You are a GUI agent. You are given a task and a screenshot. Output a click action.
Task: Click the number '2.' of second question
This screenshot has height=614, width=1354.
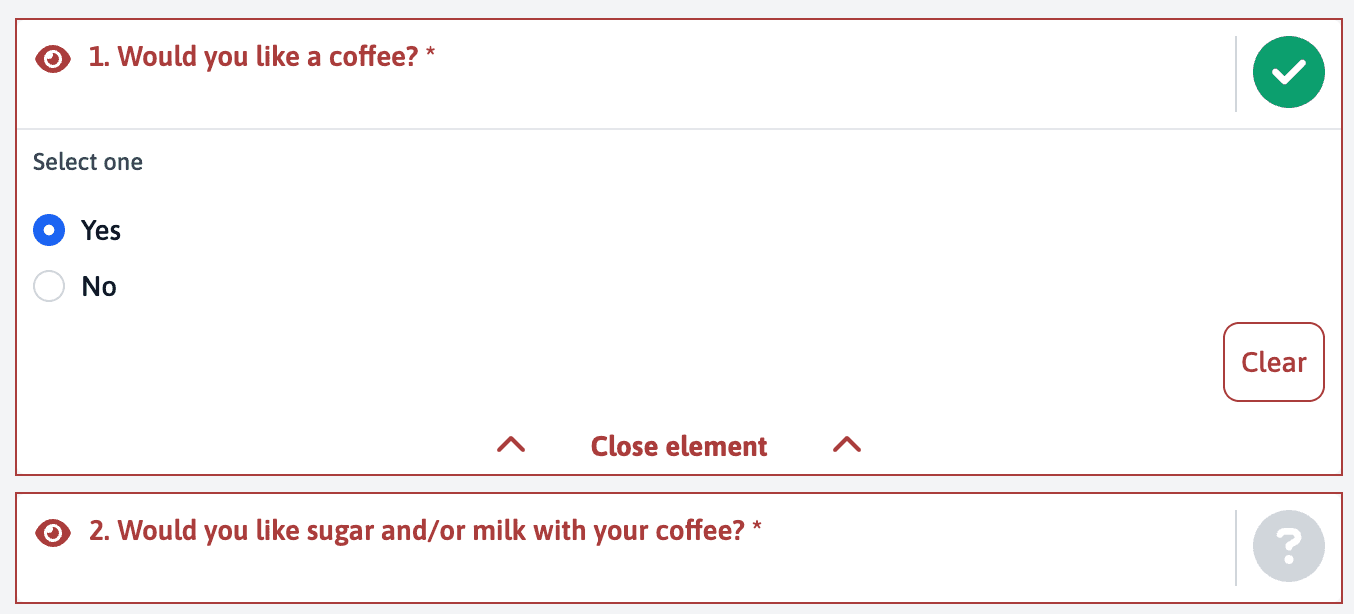click(x=99, y=531)
